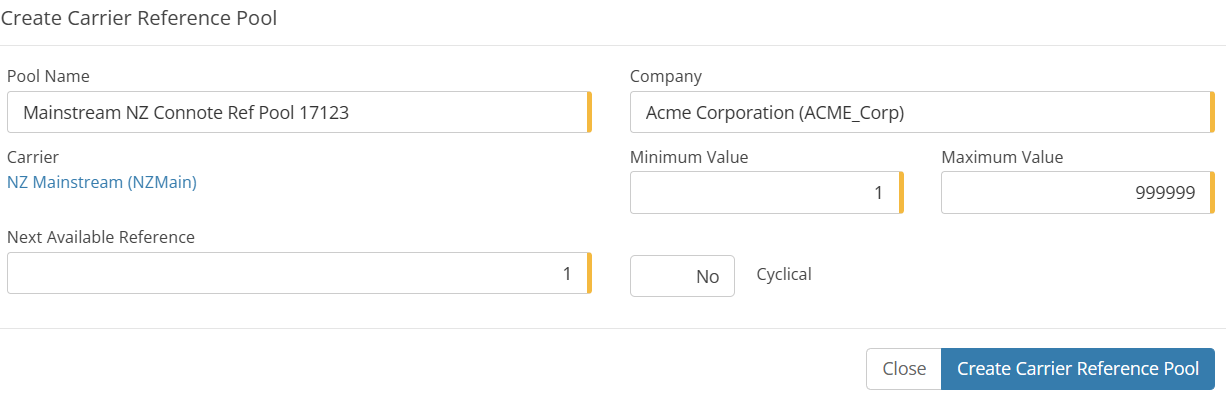Screen dimensions: 1226x401
Task: Click the Carrier label
Action: click(x=33, y=157)
